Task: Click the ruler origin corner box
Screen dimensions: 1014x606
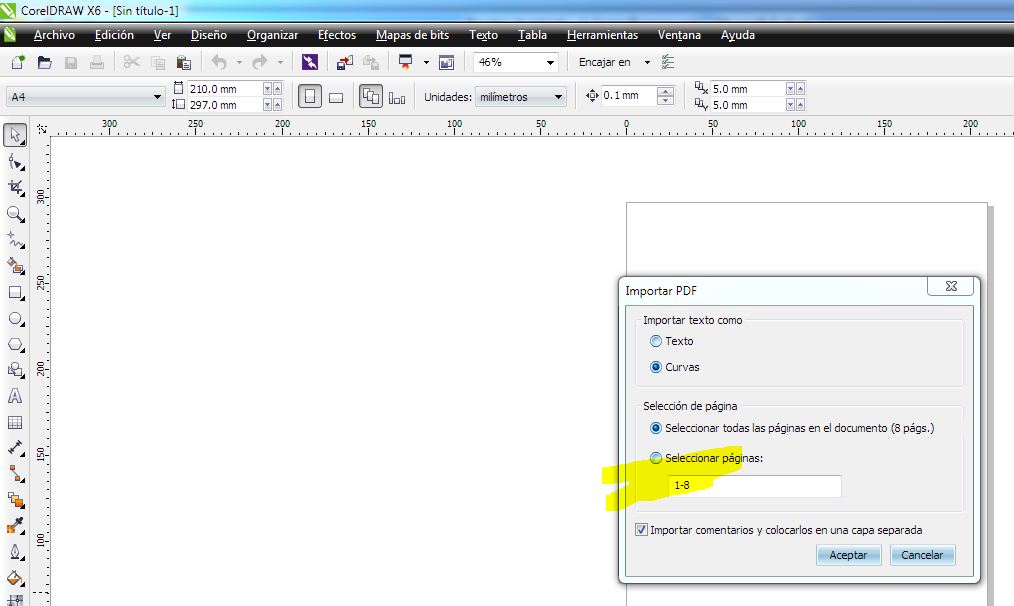Action: pyautogui.click(x=42, y=129)
